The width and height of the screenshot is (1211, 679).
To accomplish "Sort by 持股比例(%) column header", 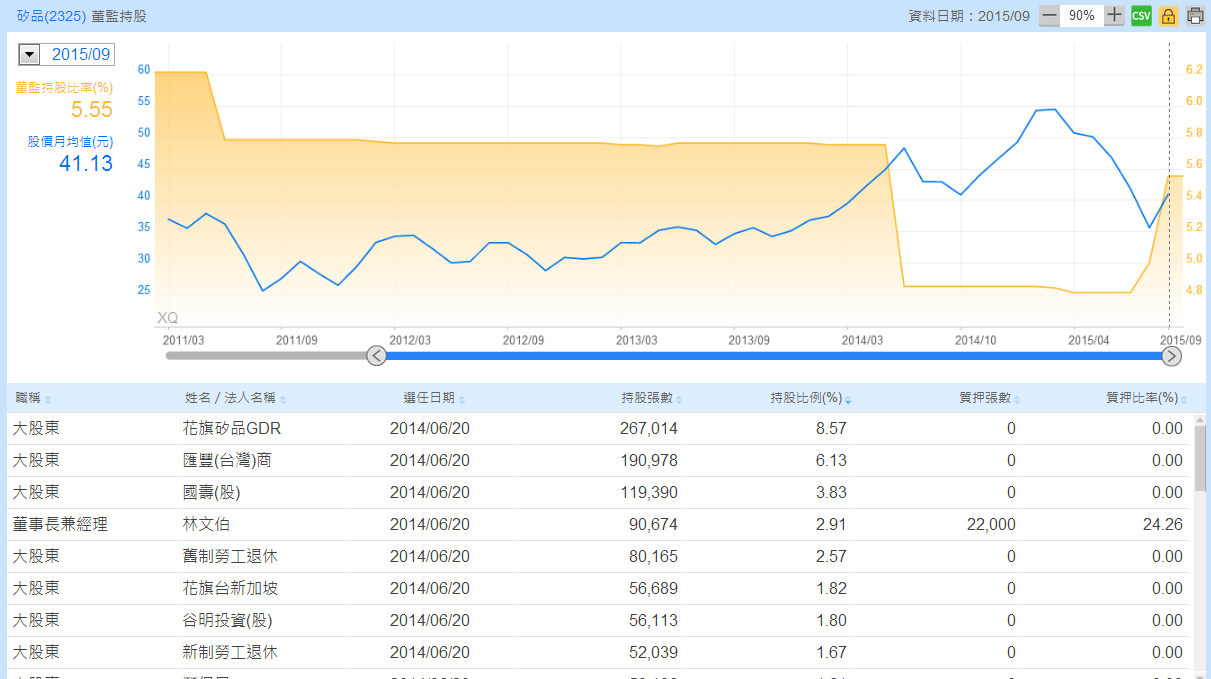I will 808,398.
